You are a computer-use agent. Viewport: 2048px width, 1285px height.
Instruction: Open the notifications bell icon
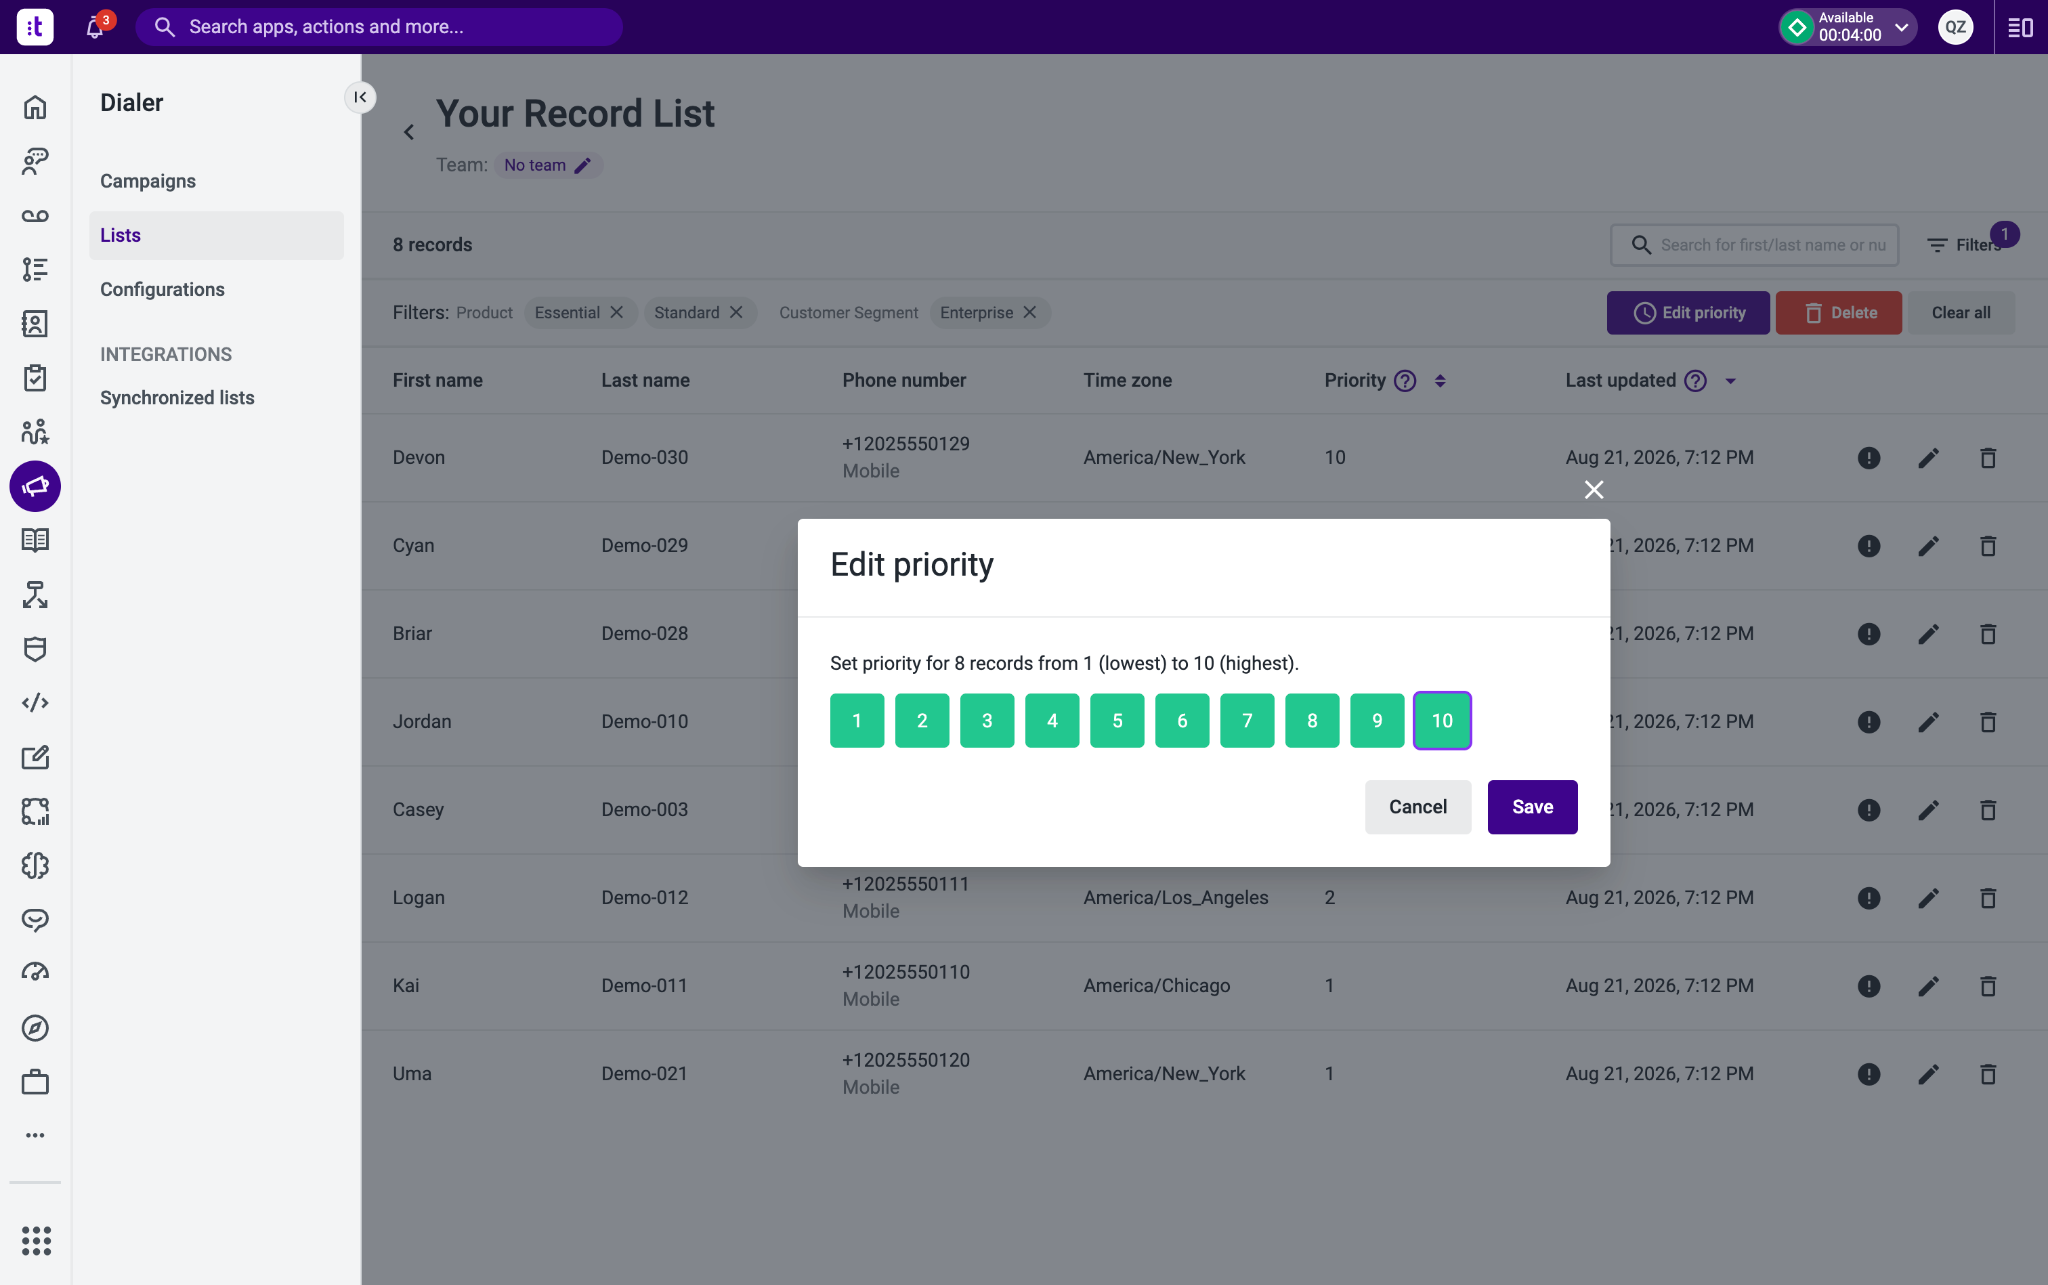coord(95,27)
